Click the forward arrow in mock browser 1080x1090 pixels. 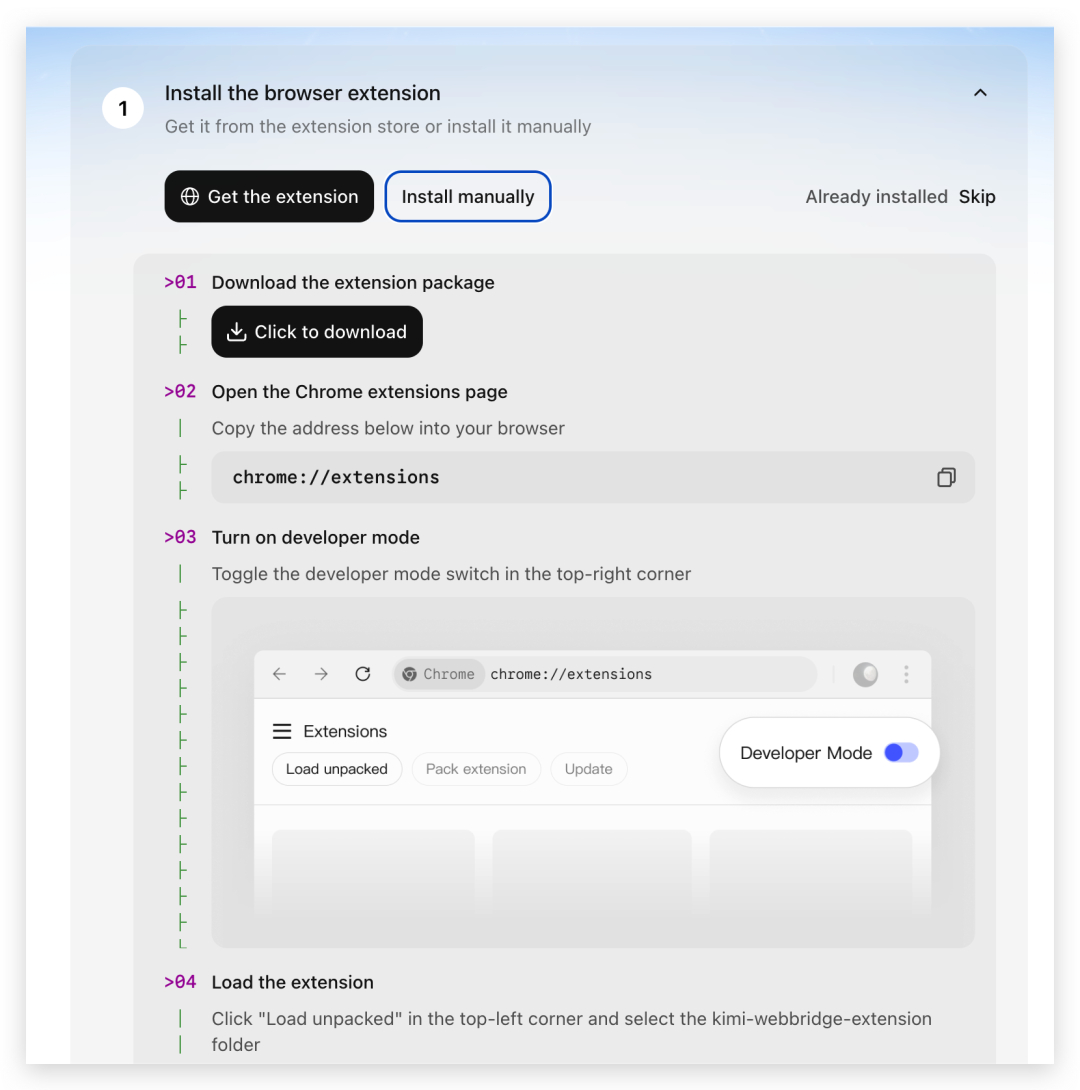coord(321,674)
